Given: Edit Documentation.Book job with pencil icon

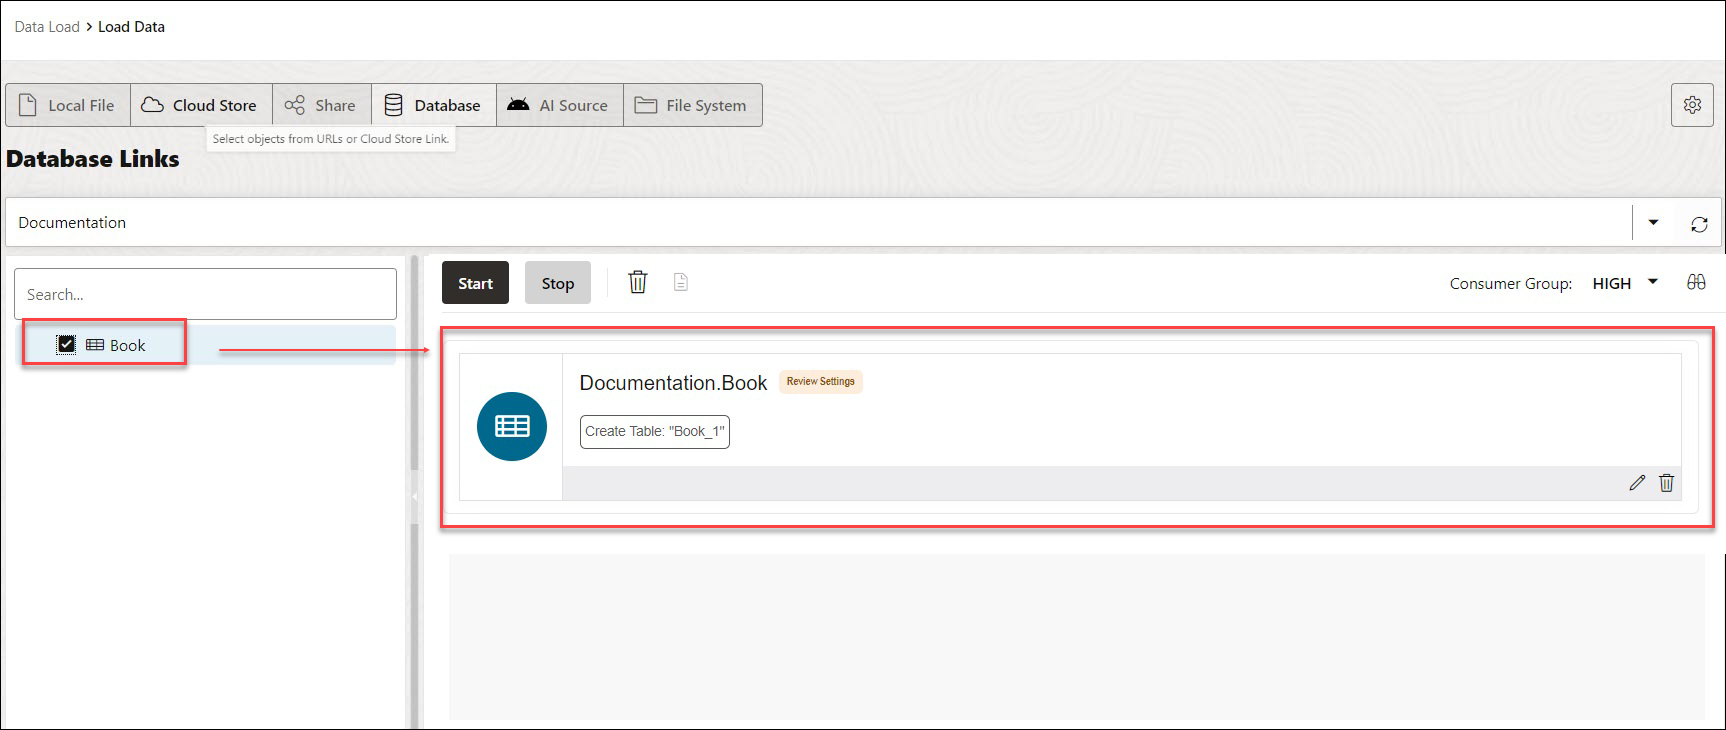Looking at the screenshot, I should click(1637, 483).
